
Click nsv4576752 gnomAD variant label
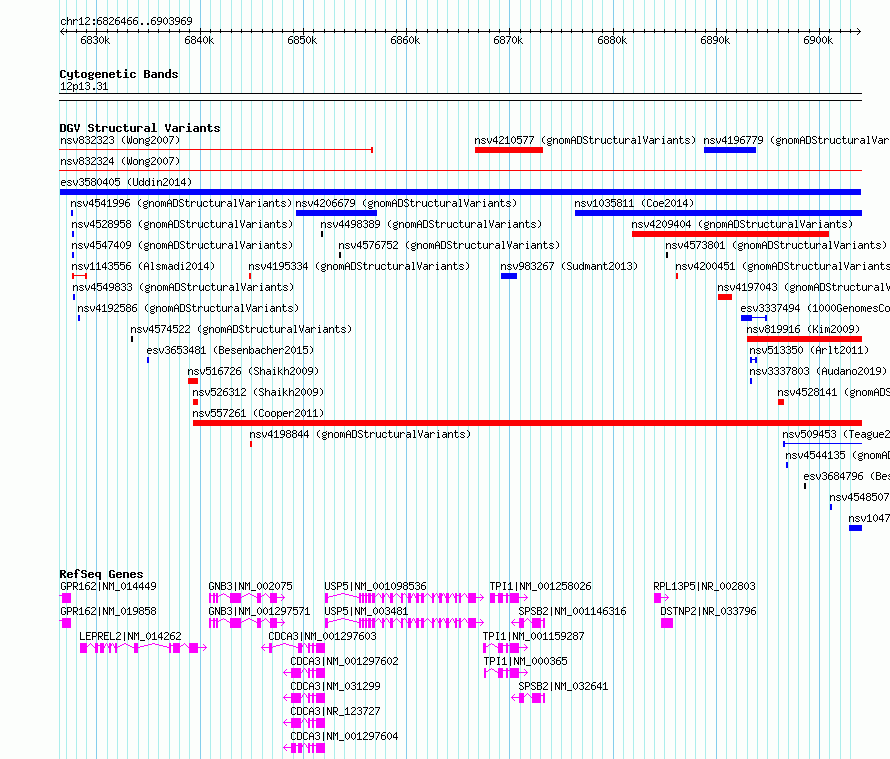click(449, 245)
